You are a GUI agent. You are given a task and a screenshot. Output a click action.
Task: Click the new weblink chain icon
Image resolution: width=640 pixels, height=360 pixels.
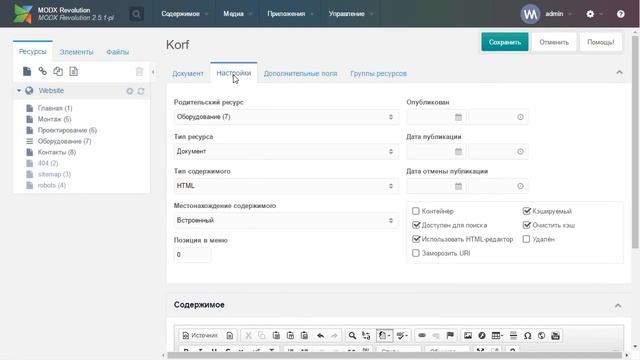coord(42,71)
